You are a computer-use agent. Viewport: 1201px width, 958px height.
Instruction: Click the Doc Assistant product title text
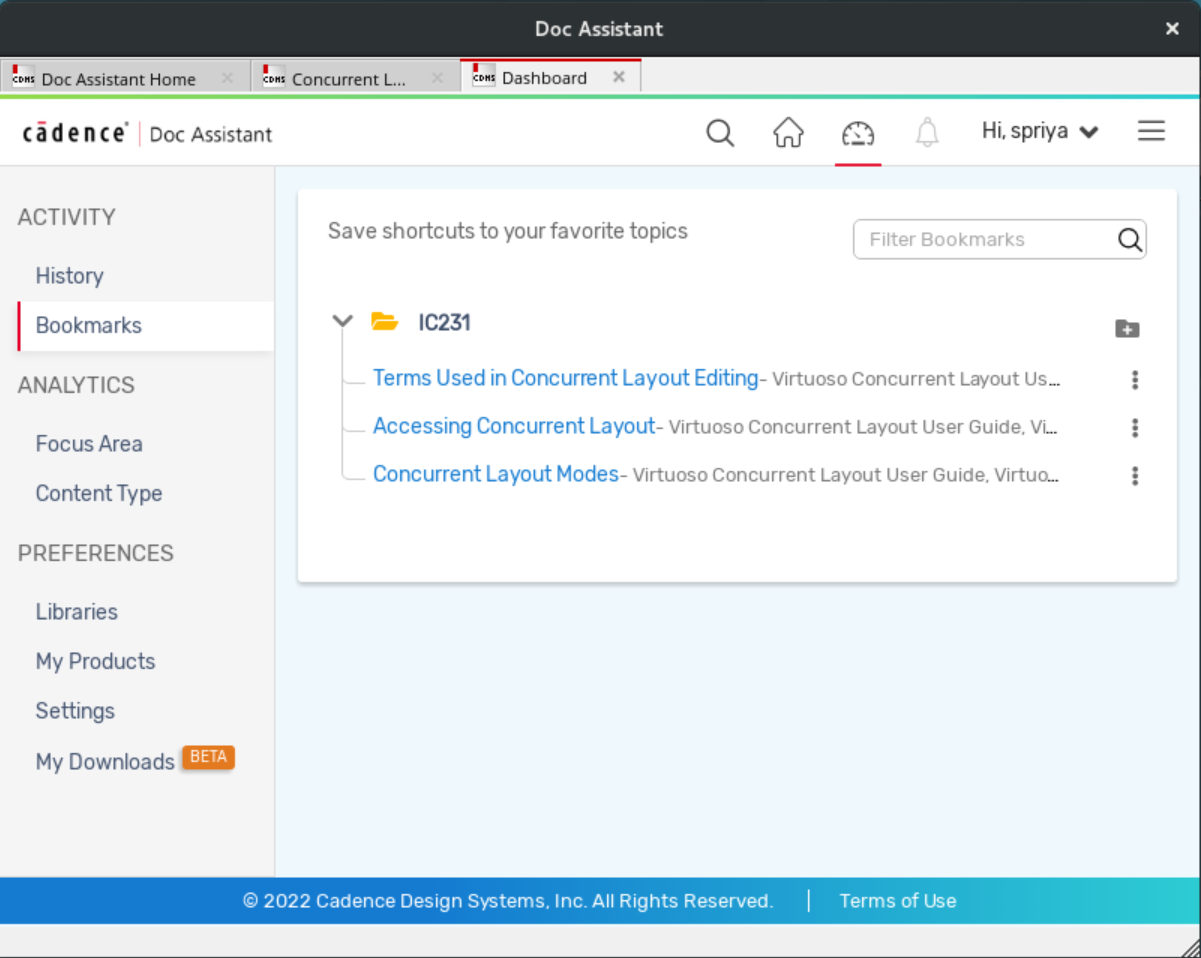pos(210,134)
